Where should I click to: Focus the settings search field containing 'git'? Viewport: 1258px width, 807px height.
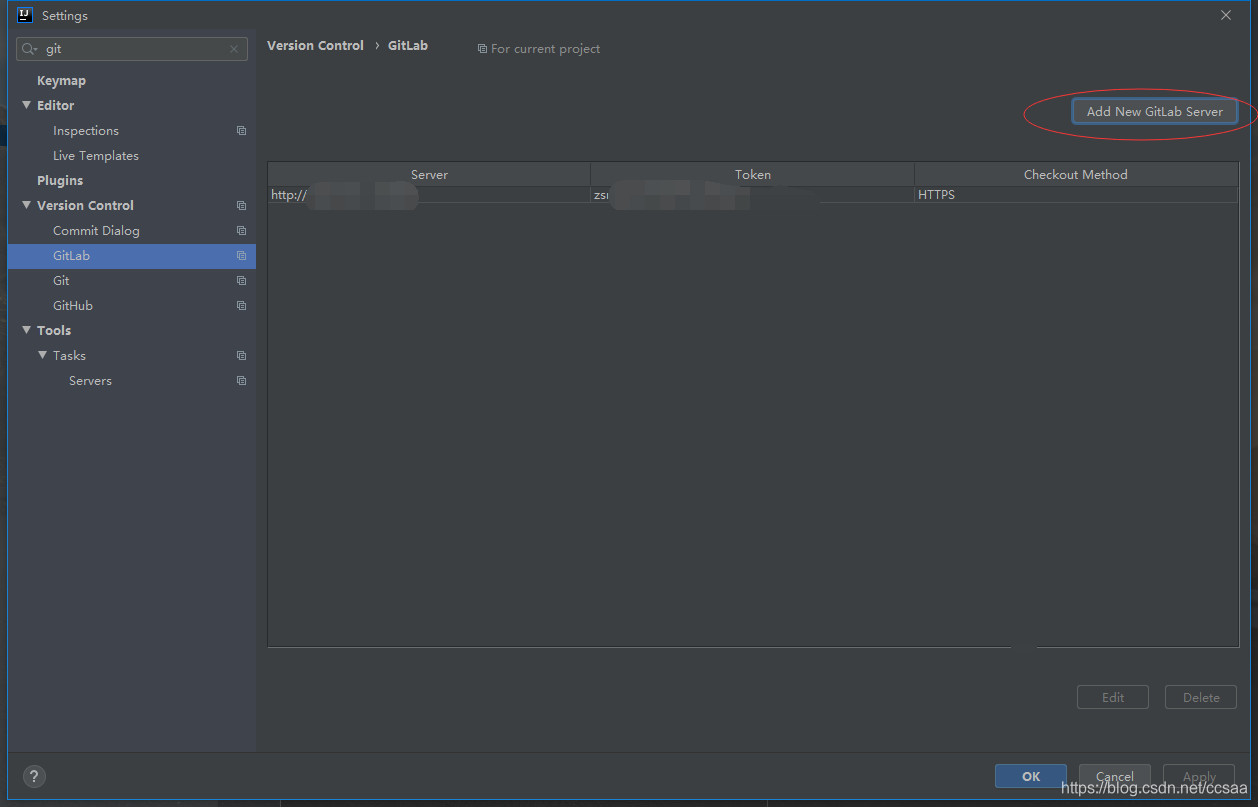(132, 48)
